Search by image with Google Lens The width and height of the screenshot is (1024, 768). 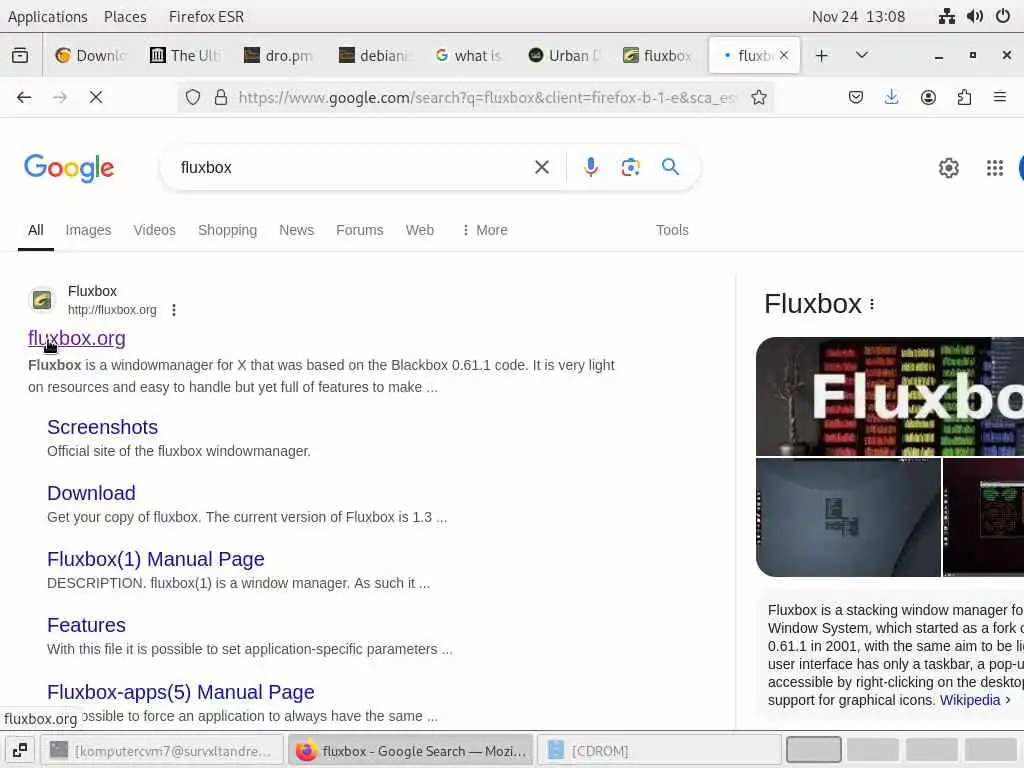(630, 167)
